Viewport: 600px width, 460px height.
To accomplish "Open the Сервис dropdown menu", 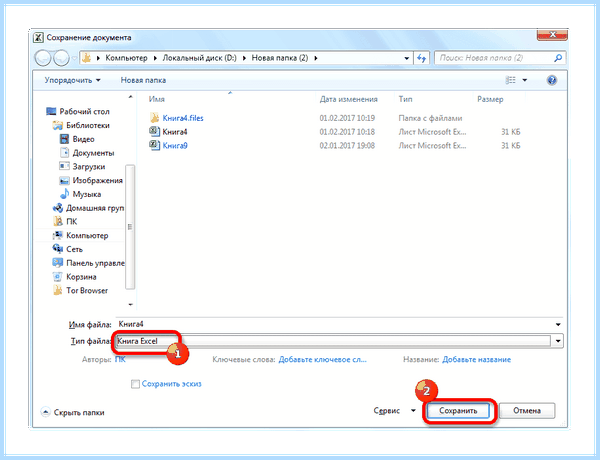I will coord(395,411).
